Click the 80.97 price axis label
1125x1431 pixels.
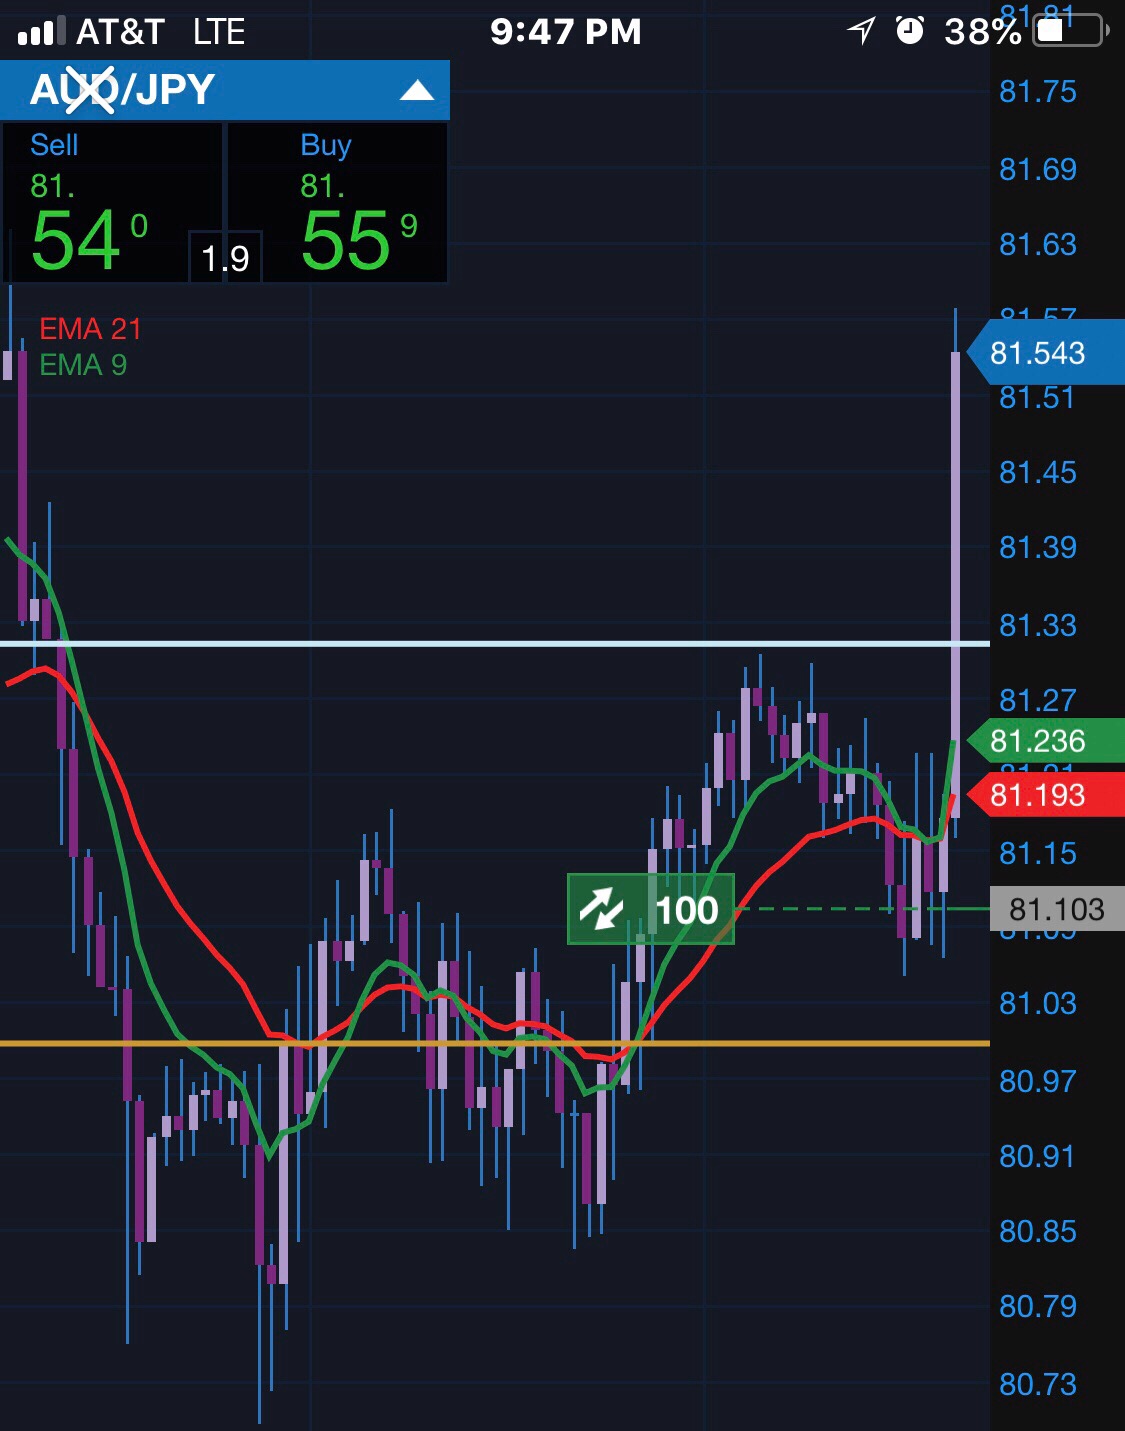tap(1038, 1081)
